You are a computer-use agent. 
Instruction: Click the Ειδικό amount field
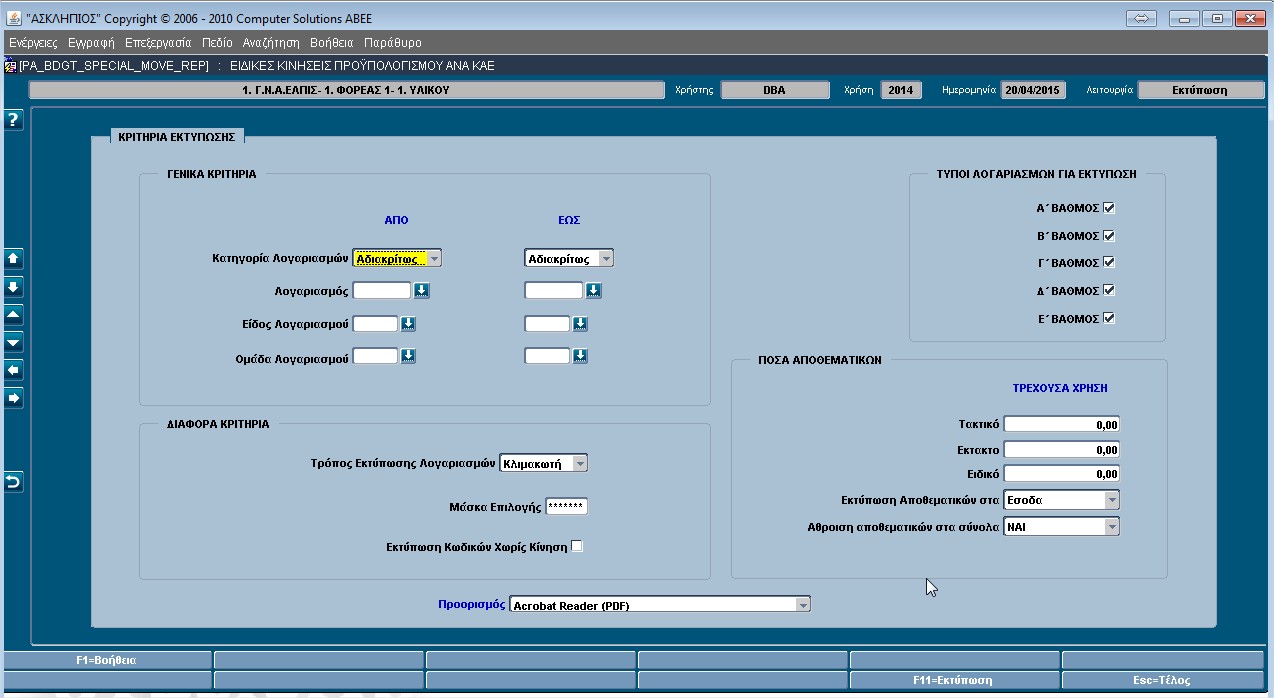click(x=1062, y=474)
